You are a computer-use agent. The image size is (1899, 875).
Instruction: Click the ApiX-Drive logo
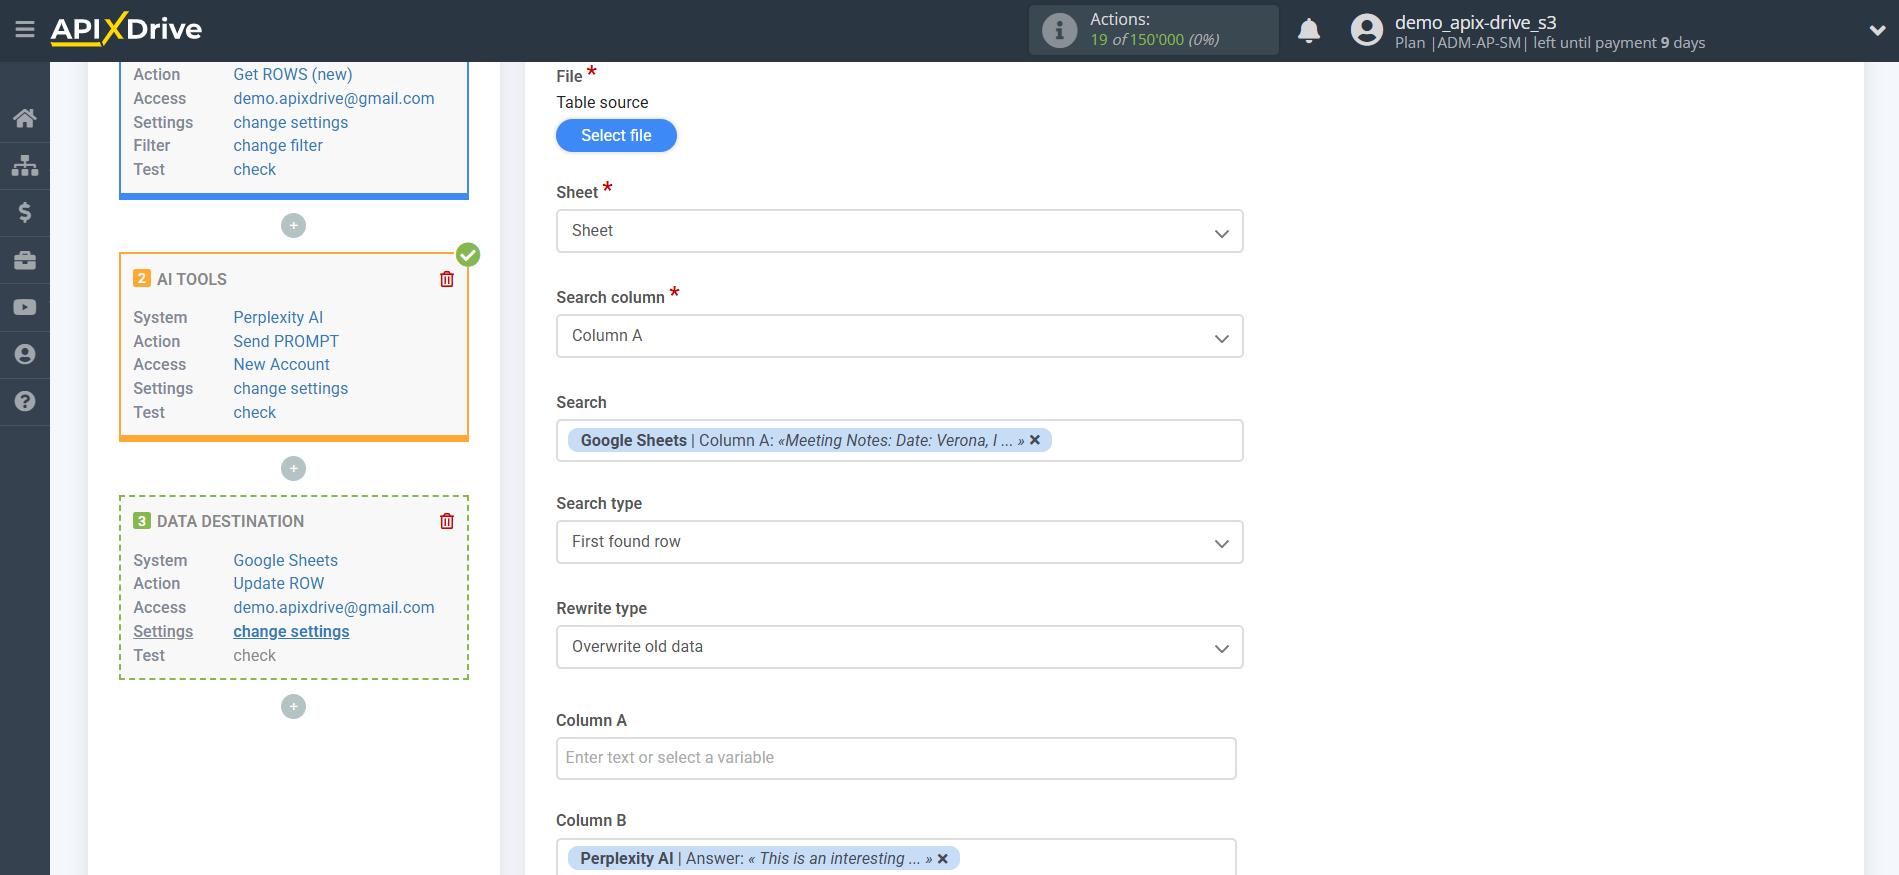[126, 29]
